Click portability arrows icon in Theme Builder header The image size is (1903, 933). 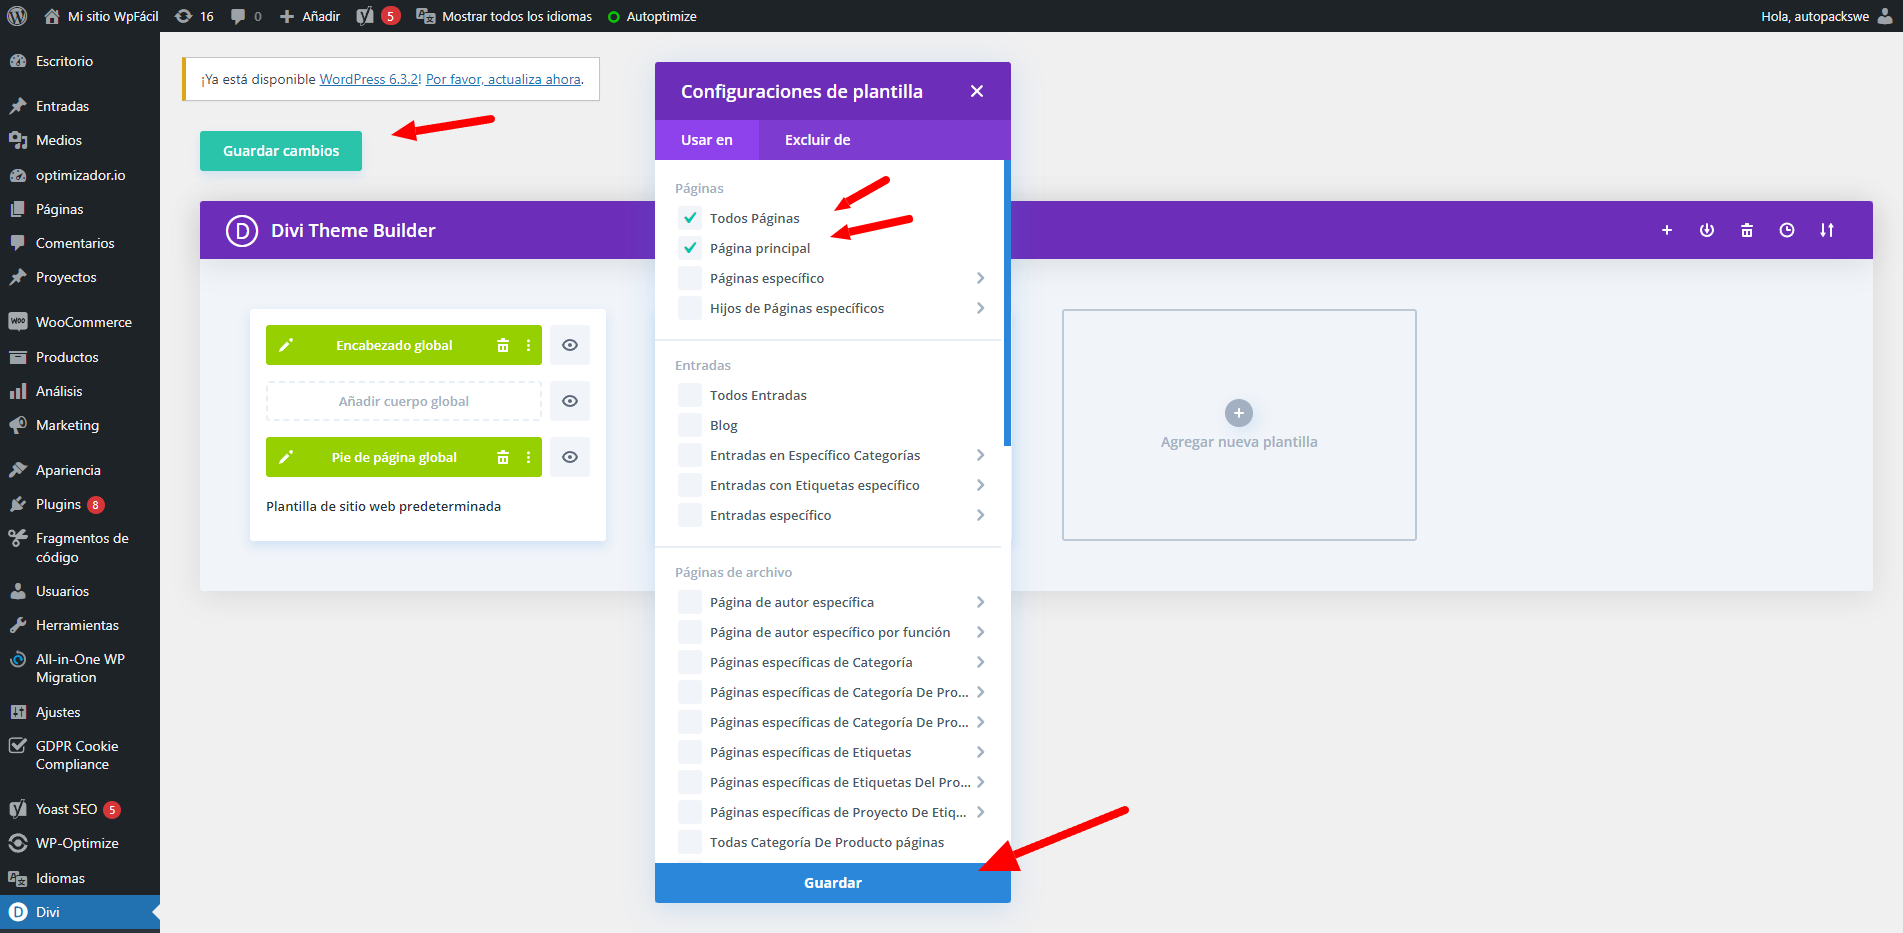[x=1827, y=230]
